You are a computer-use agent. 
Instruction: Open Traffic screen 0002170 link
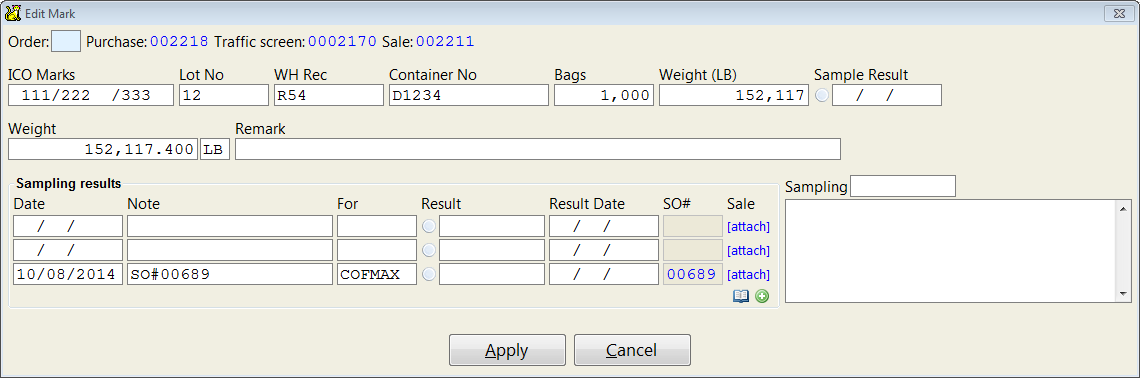click(342, 42)
